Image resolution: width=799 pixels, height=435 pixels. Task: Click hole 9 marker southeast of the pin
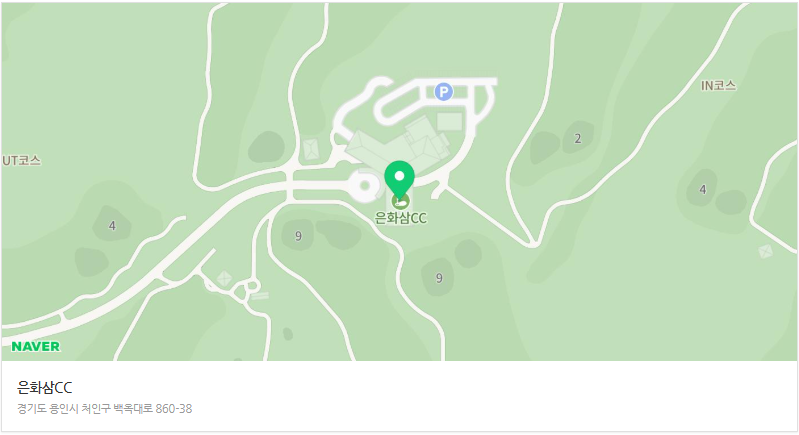point(439,278)
